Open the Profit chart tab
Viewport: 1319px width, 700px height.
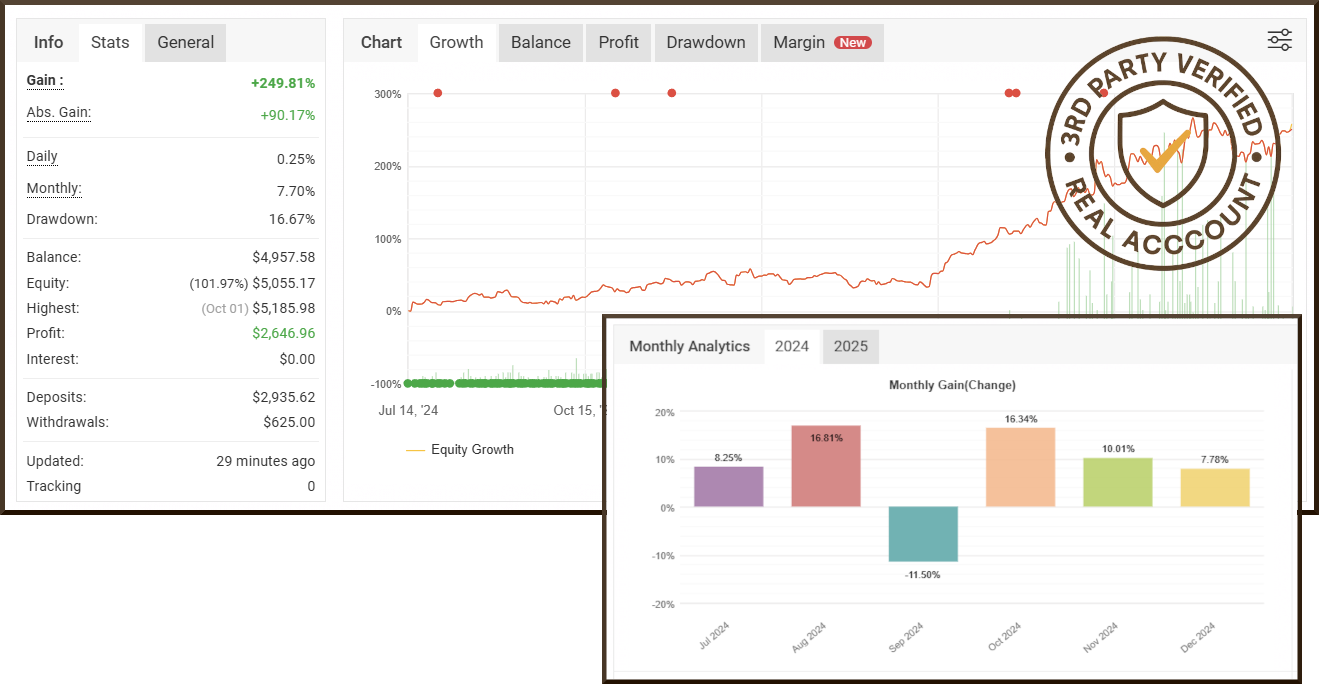618,43
